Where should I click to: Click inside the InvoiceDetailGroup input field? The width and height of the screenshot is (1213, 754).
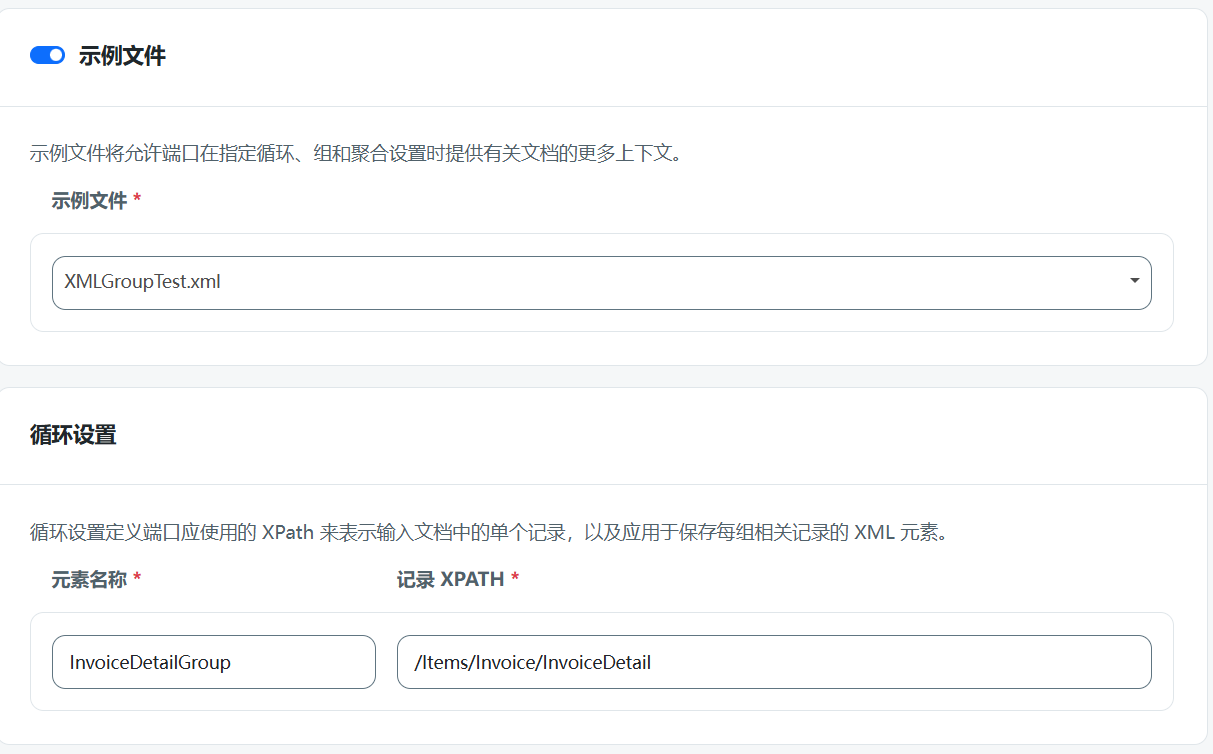pos(213,662)
